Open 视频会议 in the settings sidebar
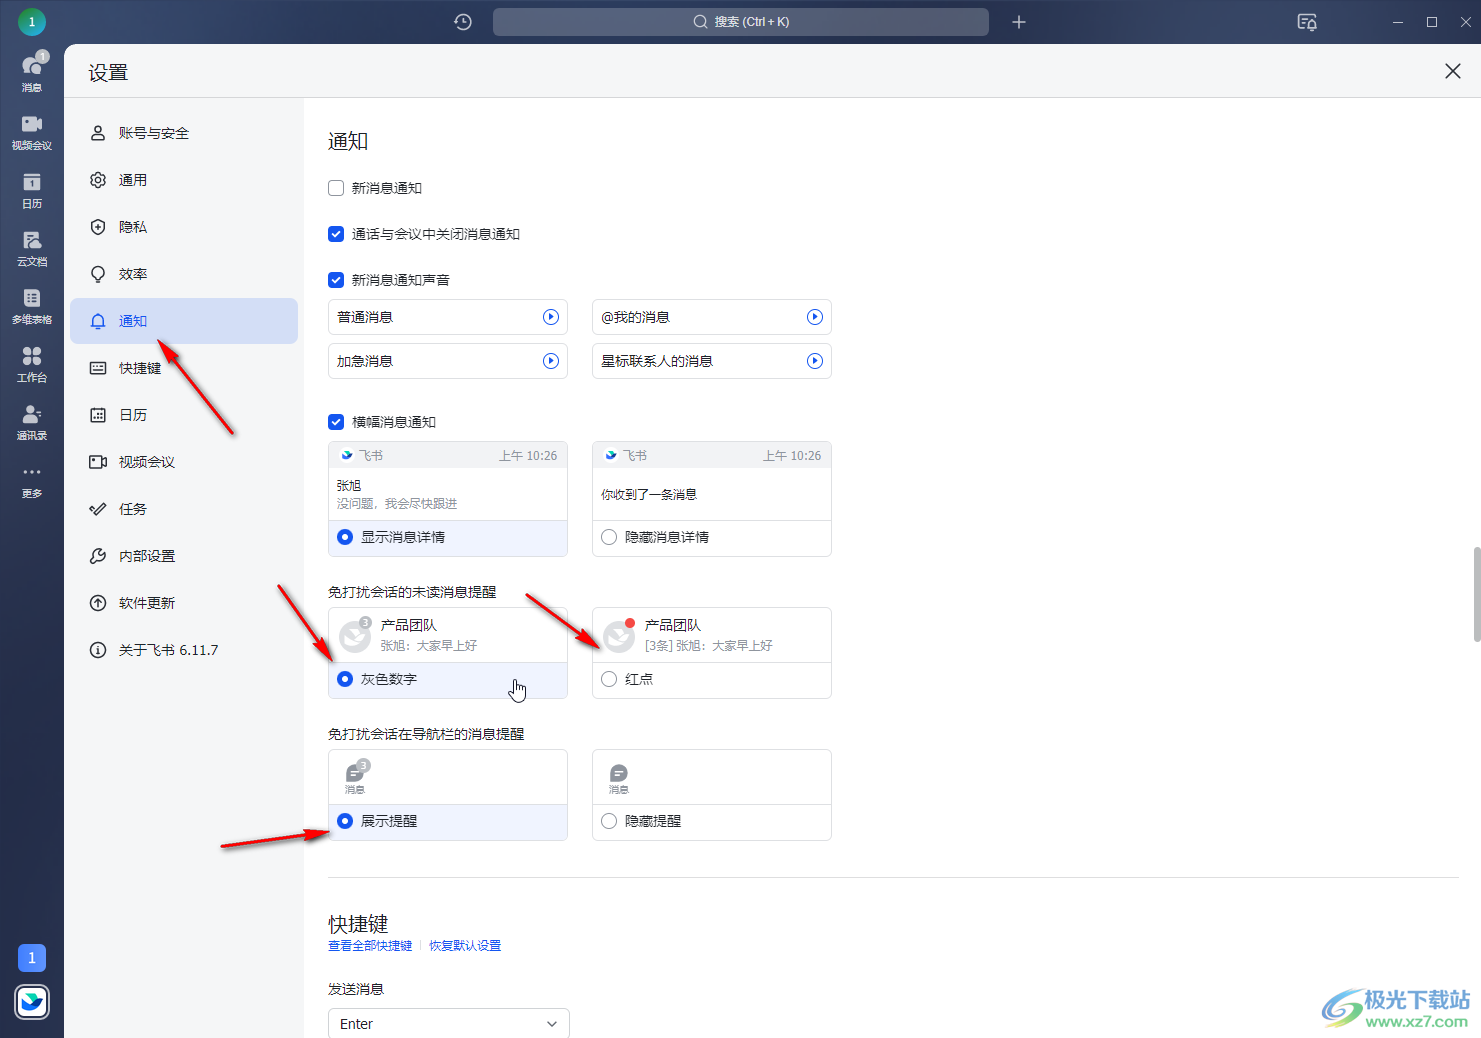Image resolution: width=1481 pixels, height=1038 pixels. click(184, 462)
